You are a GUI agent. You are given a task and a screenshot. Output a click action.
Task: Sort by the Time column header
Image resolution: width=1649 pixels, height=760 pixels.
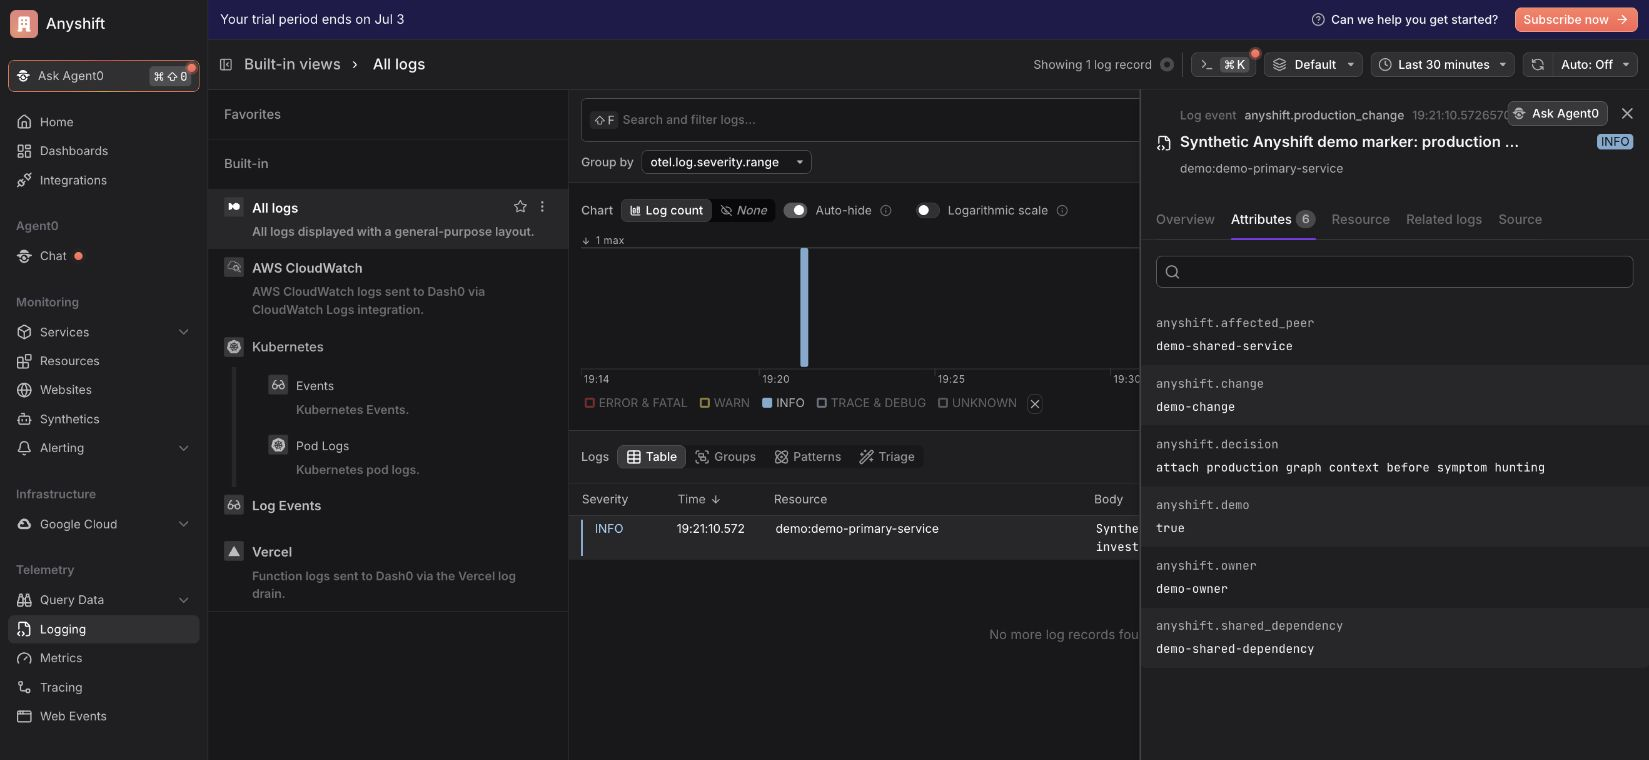click(x=699, y=499)
